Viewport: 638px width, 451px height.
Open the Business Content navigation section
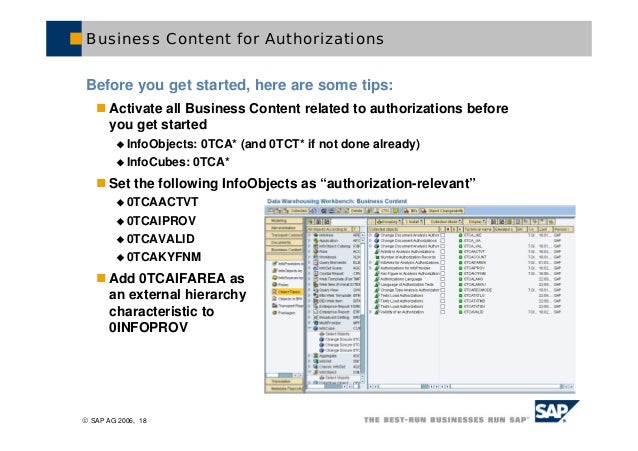284,250
